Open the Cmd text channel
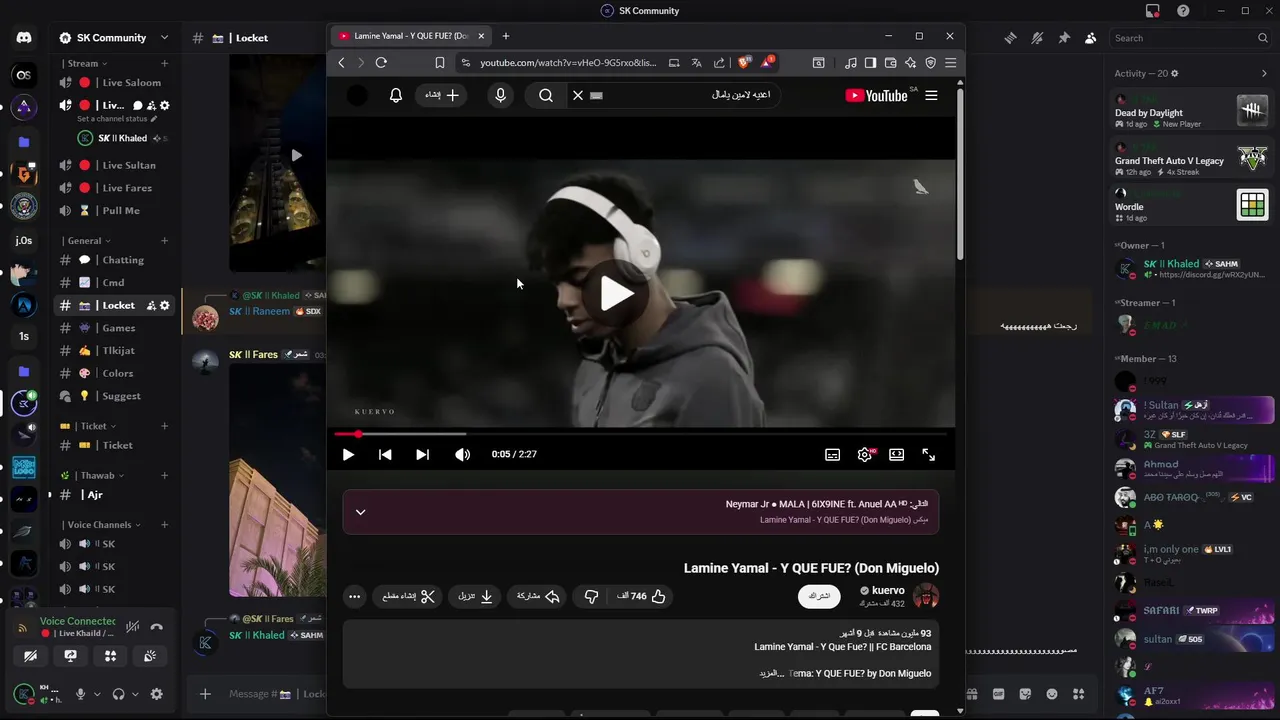The height and width of the screenshot is (720, 1280). [114, 283]
